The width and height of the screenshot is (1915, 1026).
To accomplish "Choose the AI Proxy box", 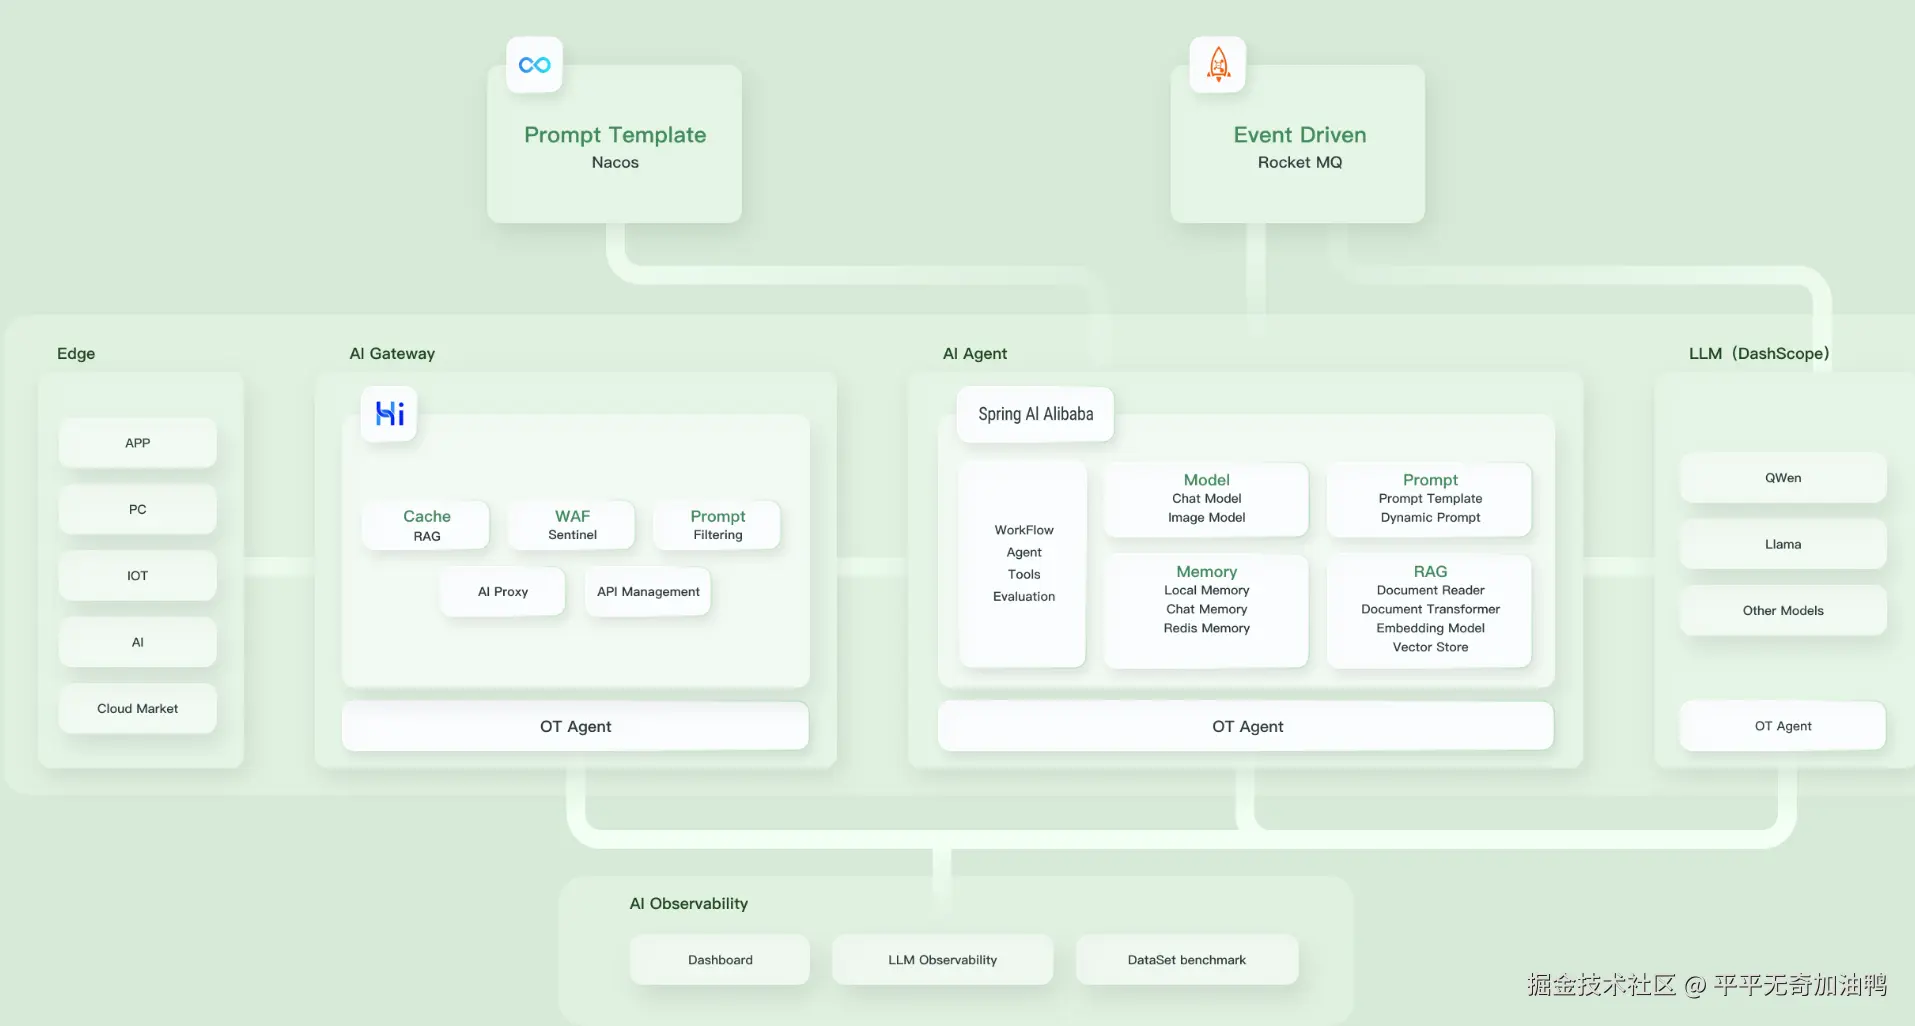I will [x=503, y=592].
